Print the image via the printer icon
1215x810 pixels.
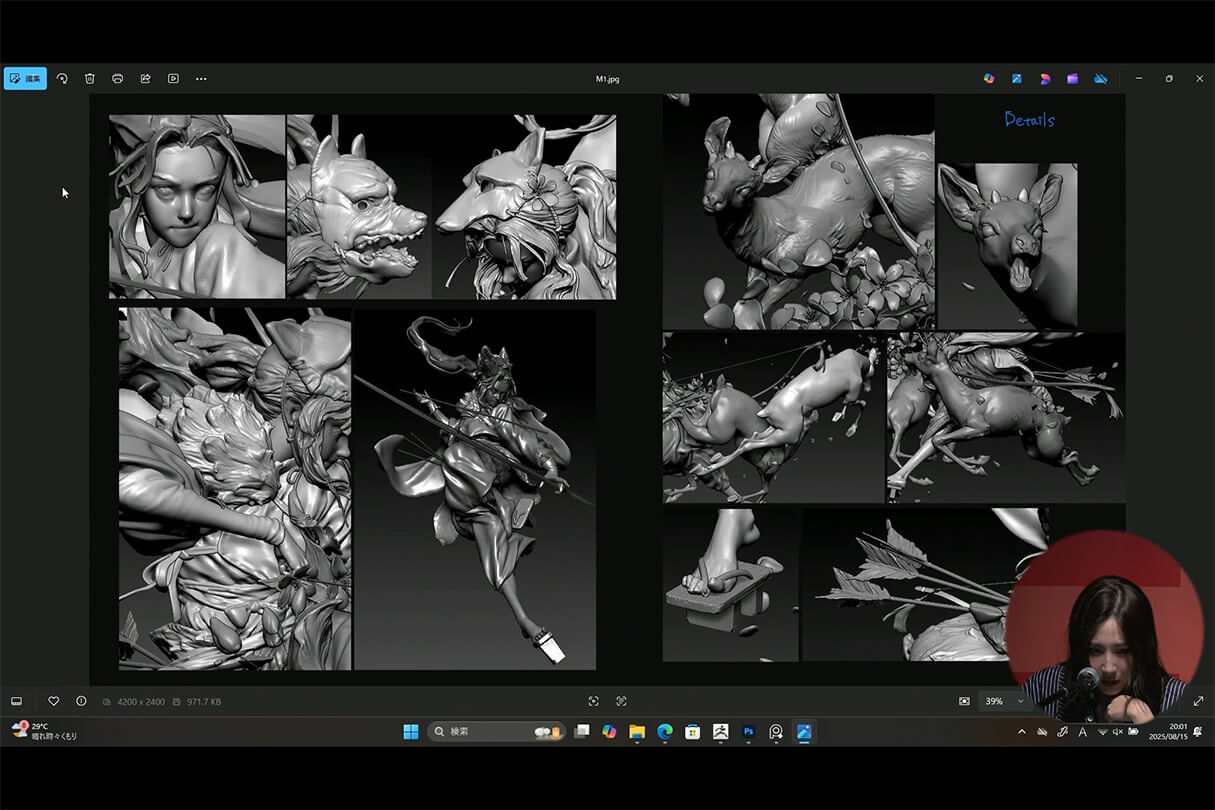pos(117,78)
